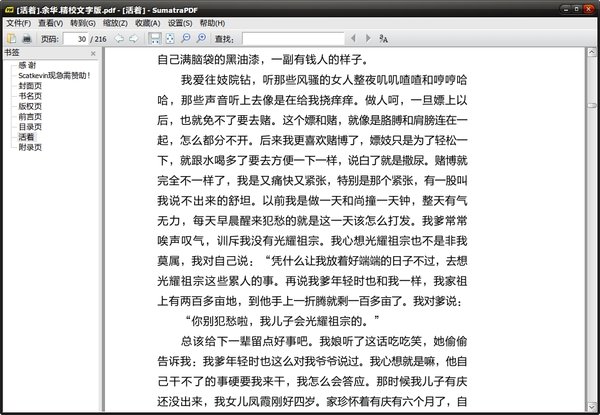
Task: Go to the previous page arrow
Action: click(119, 38)
